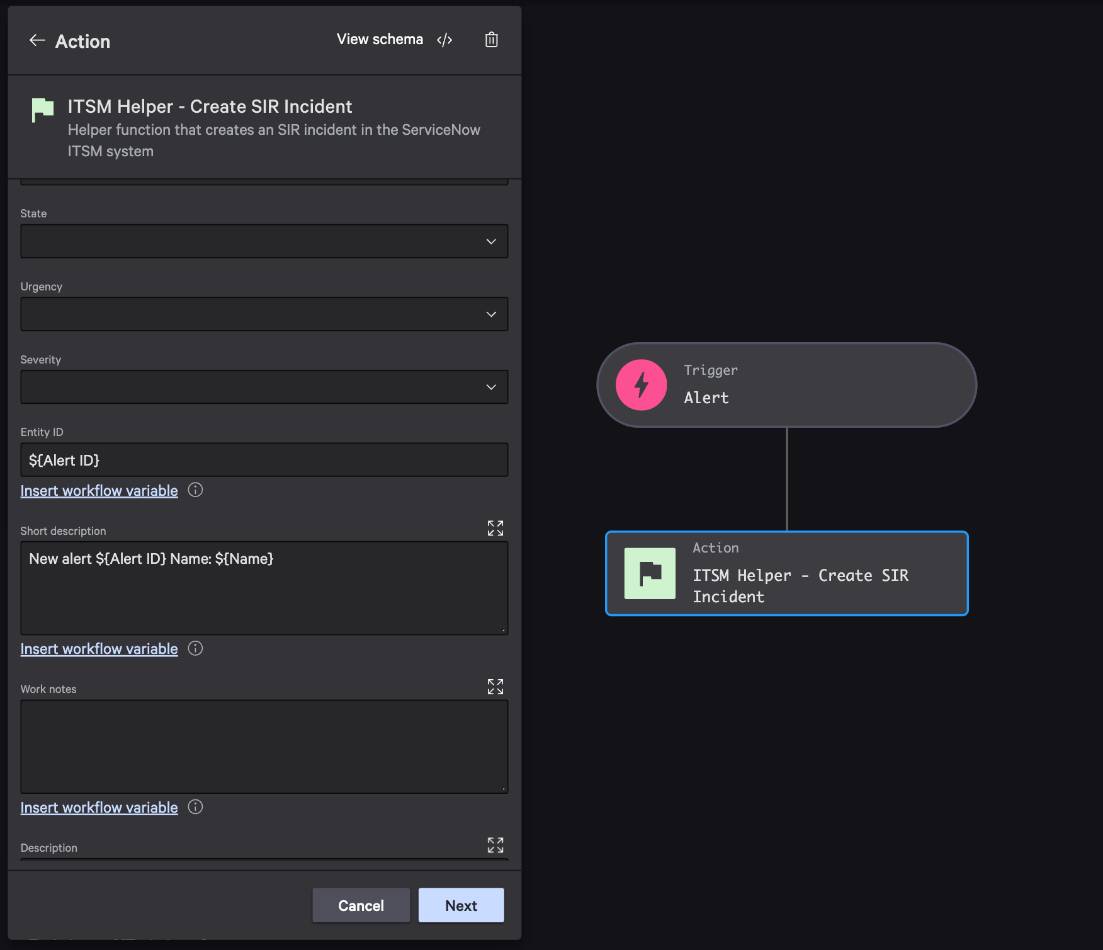This screenshot has height=950, width=1103.
Task: Click the pink lightning Trigger icon
Action: coord(641,385)
